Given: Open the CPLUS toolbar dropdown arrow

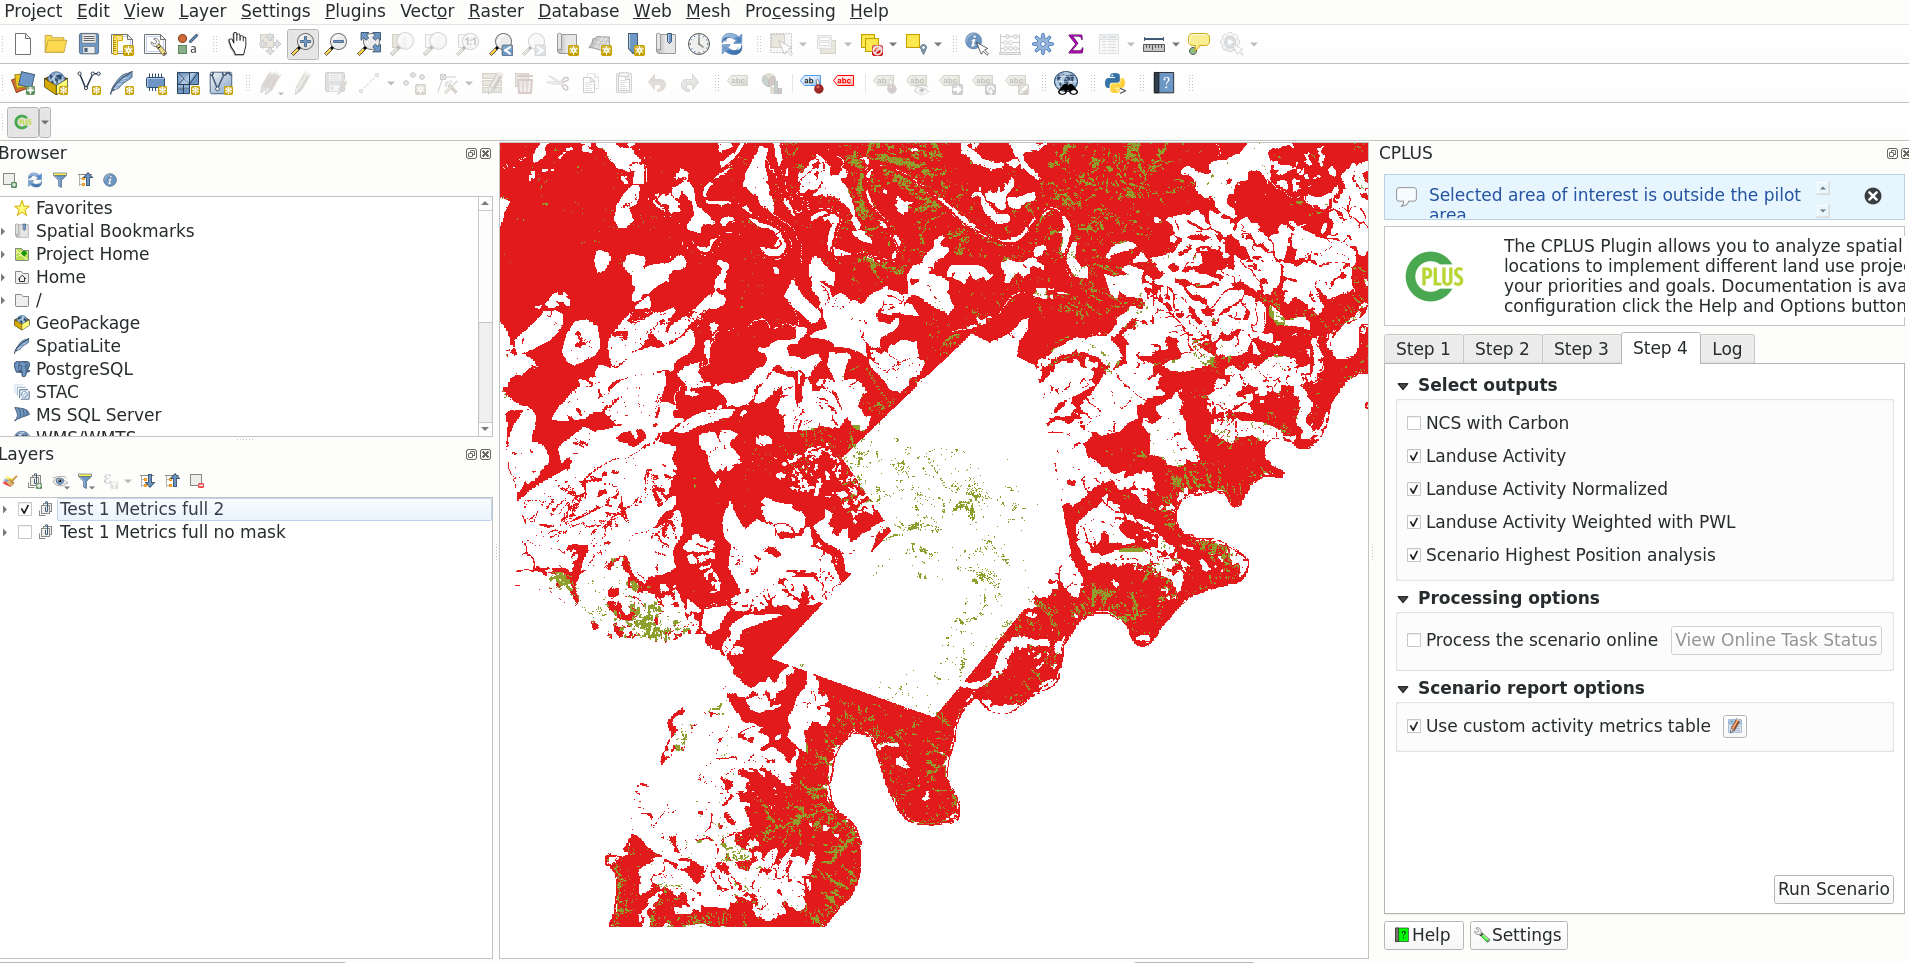Looking at the screenshot, I should (45, 122).
